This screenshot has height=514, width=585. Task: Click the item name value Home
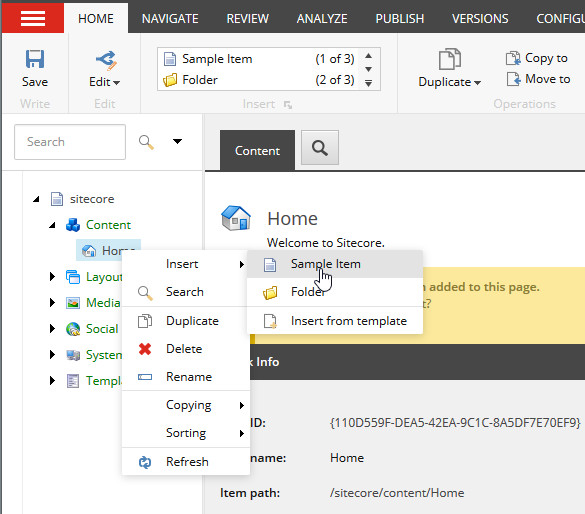pyautogui.click(x=347, y=458)
